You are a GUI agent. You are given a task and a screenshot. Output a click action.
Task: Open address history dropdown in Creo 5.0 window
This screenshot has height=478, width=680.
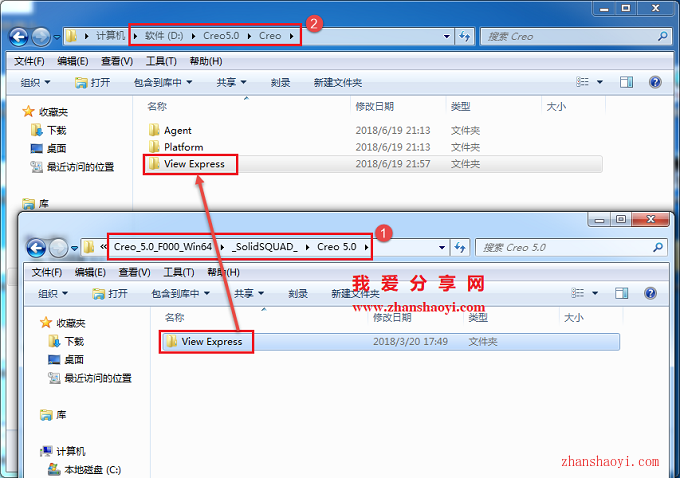tap(442, 247)
